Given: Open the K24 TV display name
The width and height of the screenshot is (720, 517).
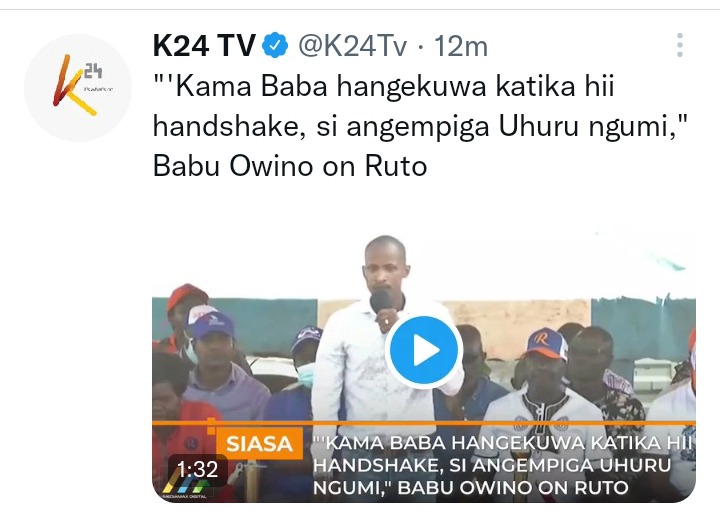Looking at the screenshot, I should point(204,45).
